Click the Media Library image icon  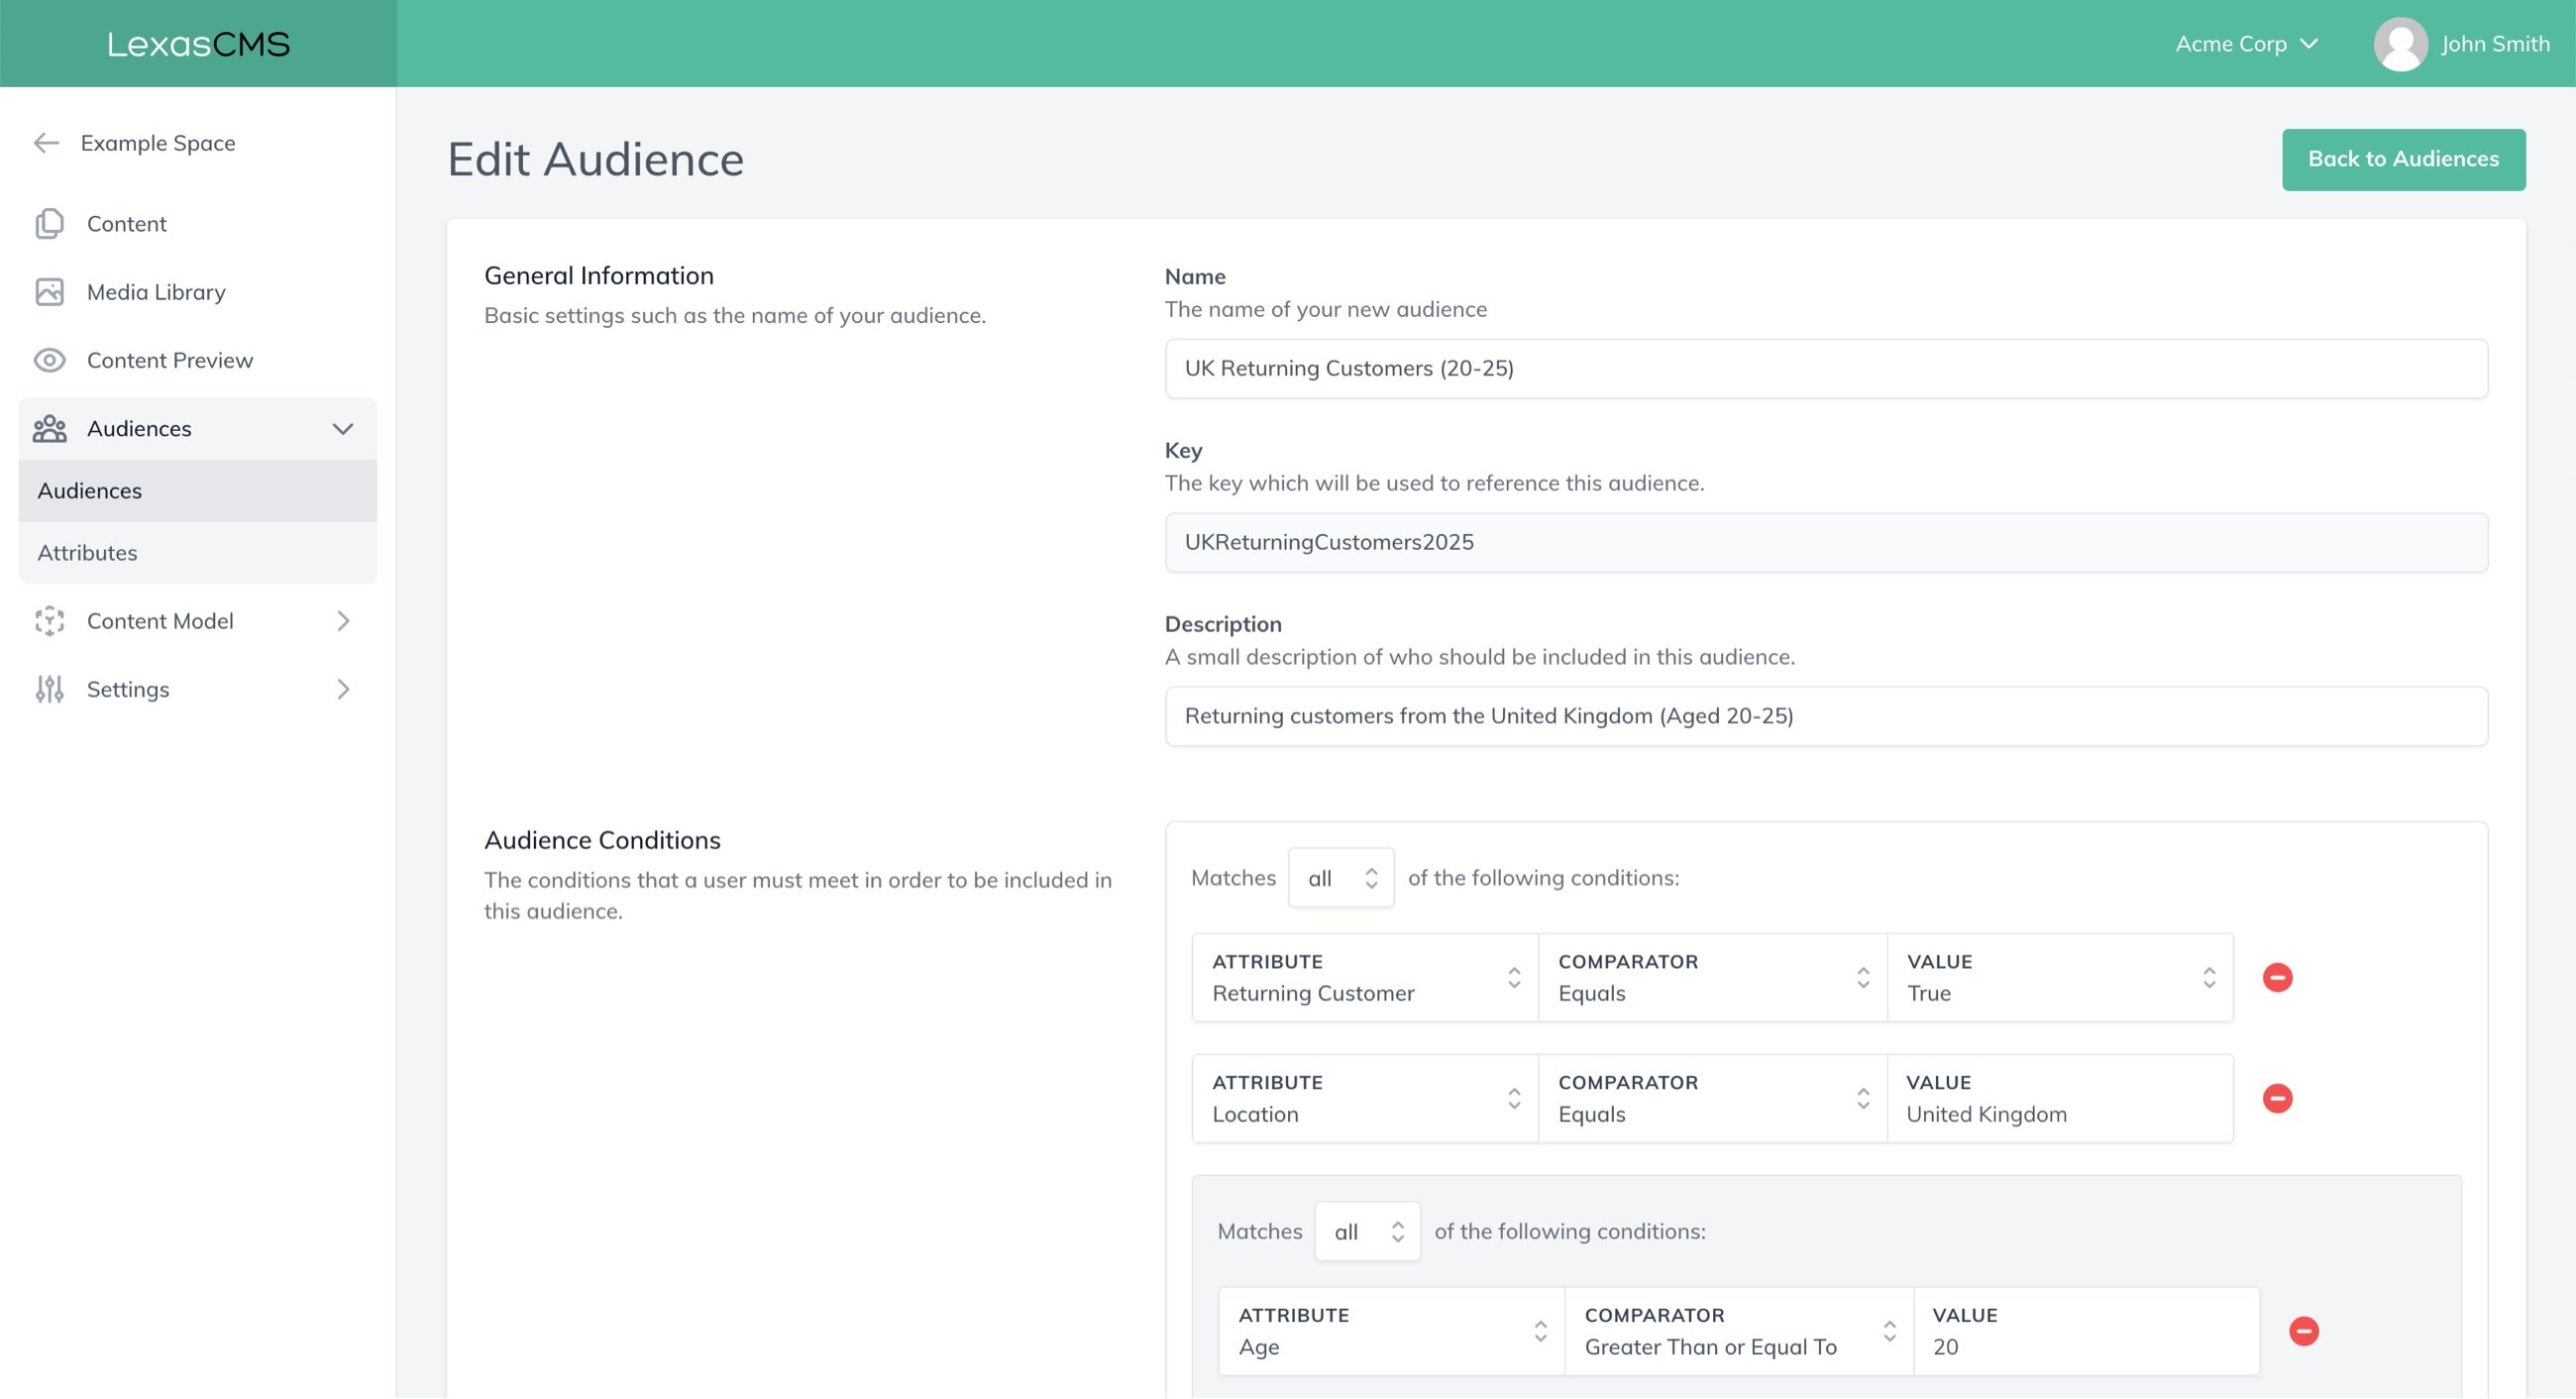point(49,292)
